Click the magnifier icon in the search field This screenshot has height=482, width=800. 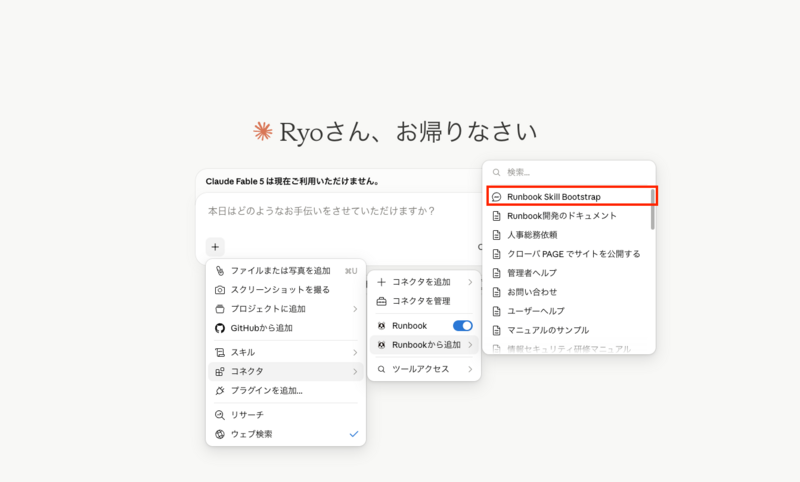pos(496,172)
